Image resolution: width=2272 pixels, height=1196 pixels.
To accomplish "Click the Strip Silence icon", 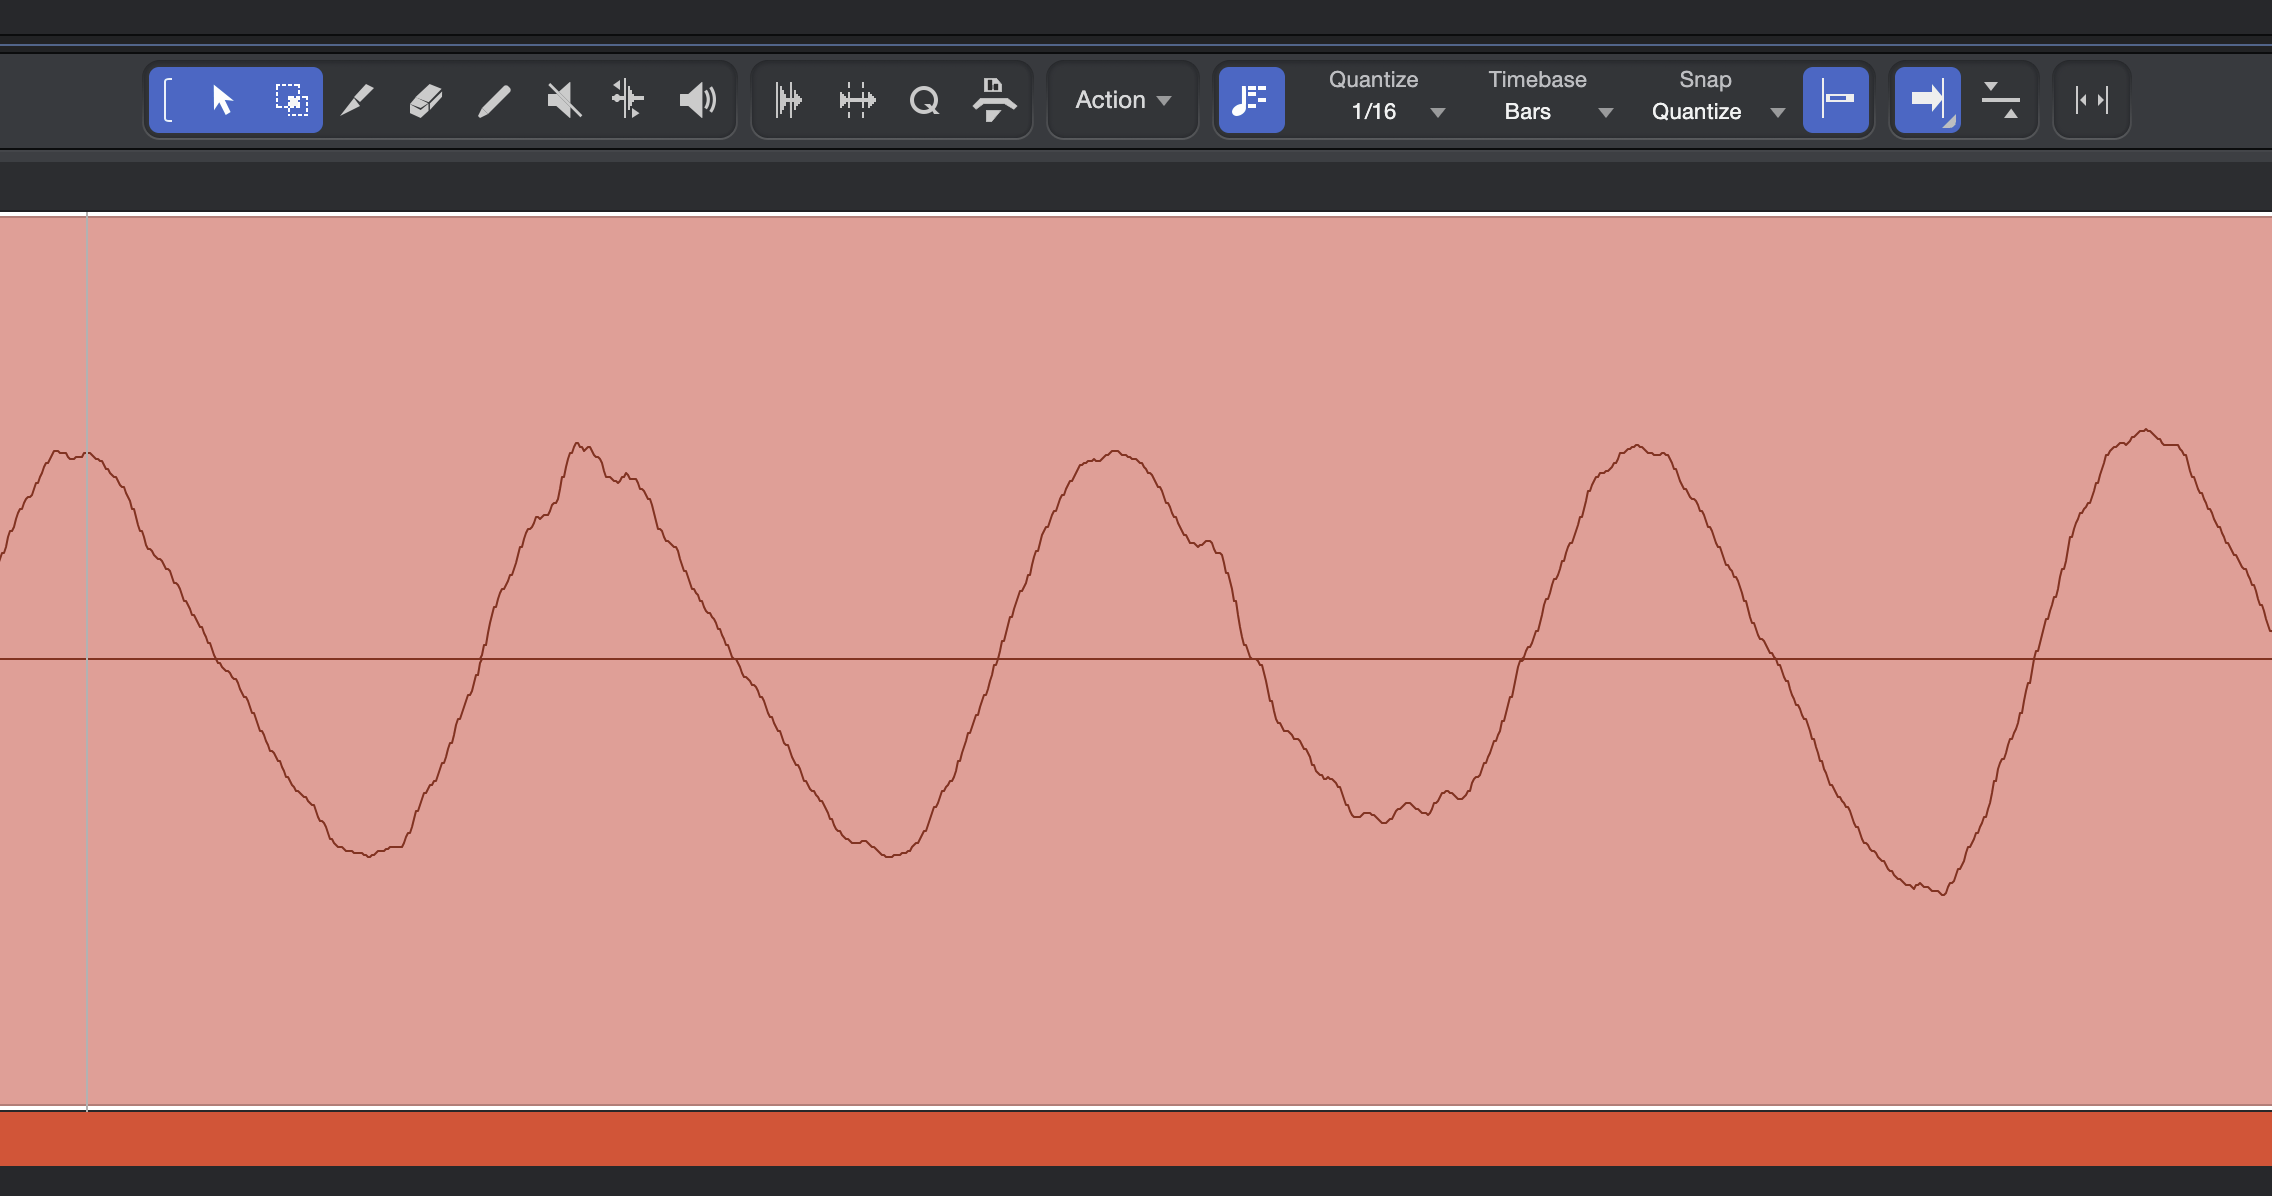I will [x=857, y=100].
